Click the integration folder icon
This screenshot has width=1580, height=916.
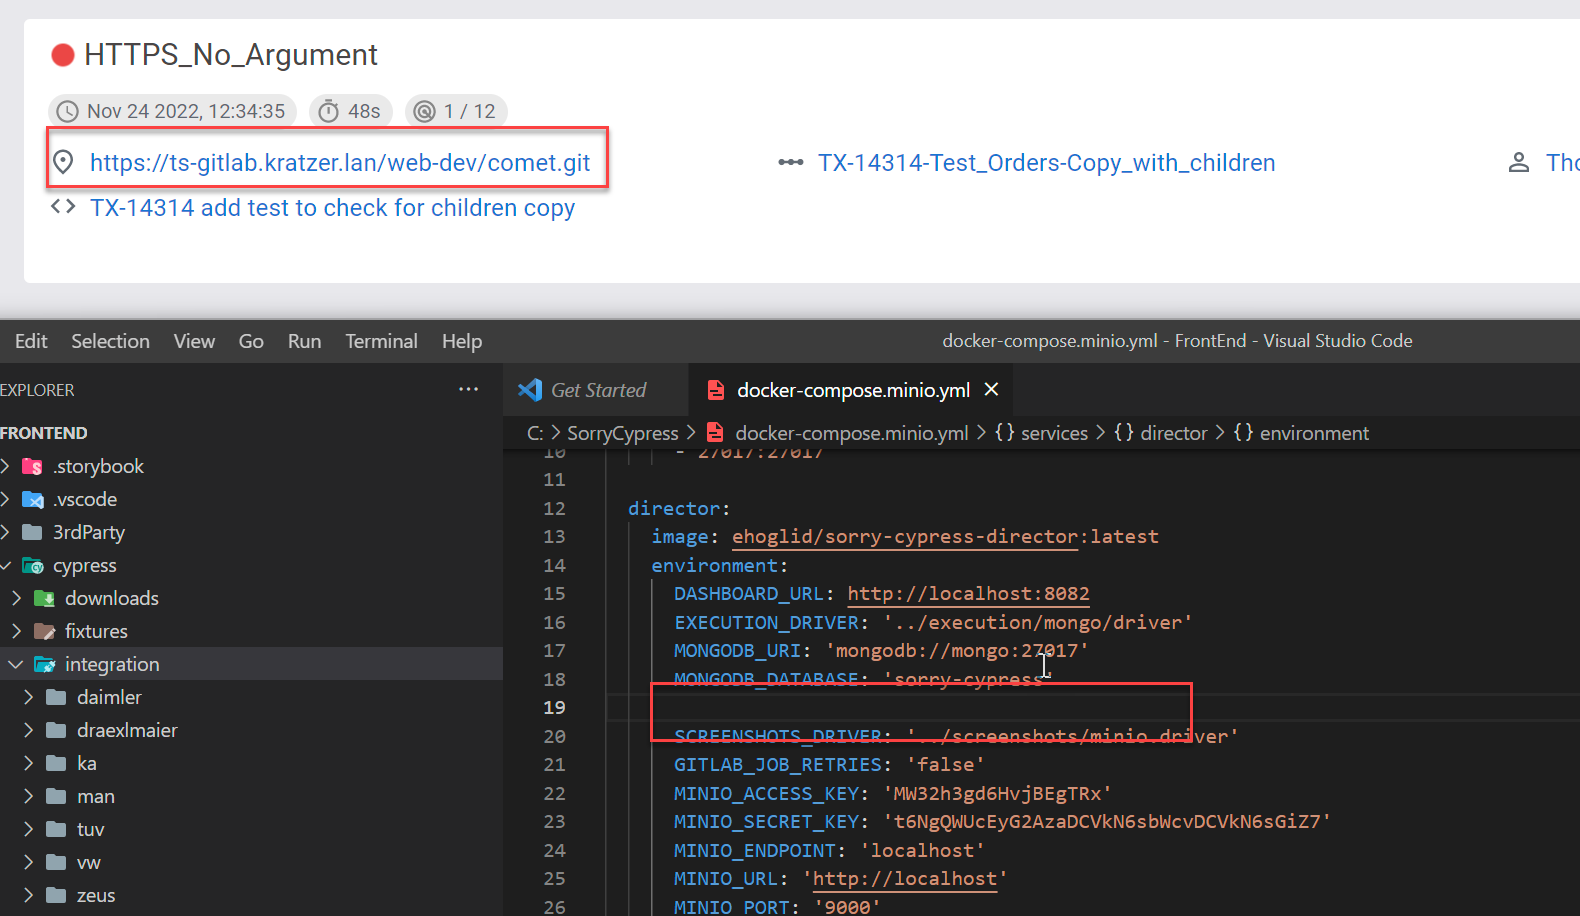click(44, 664)
